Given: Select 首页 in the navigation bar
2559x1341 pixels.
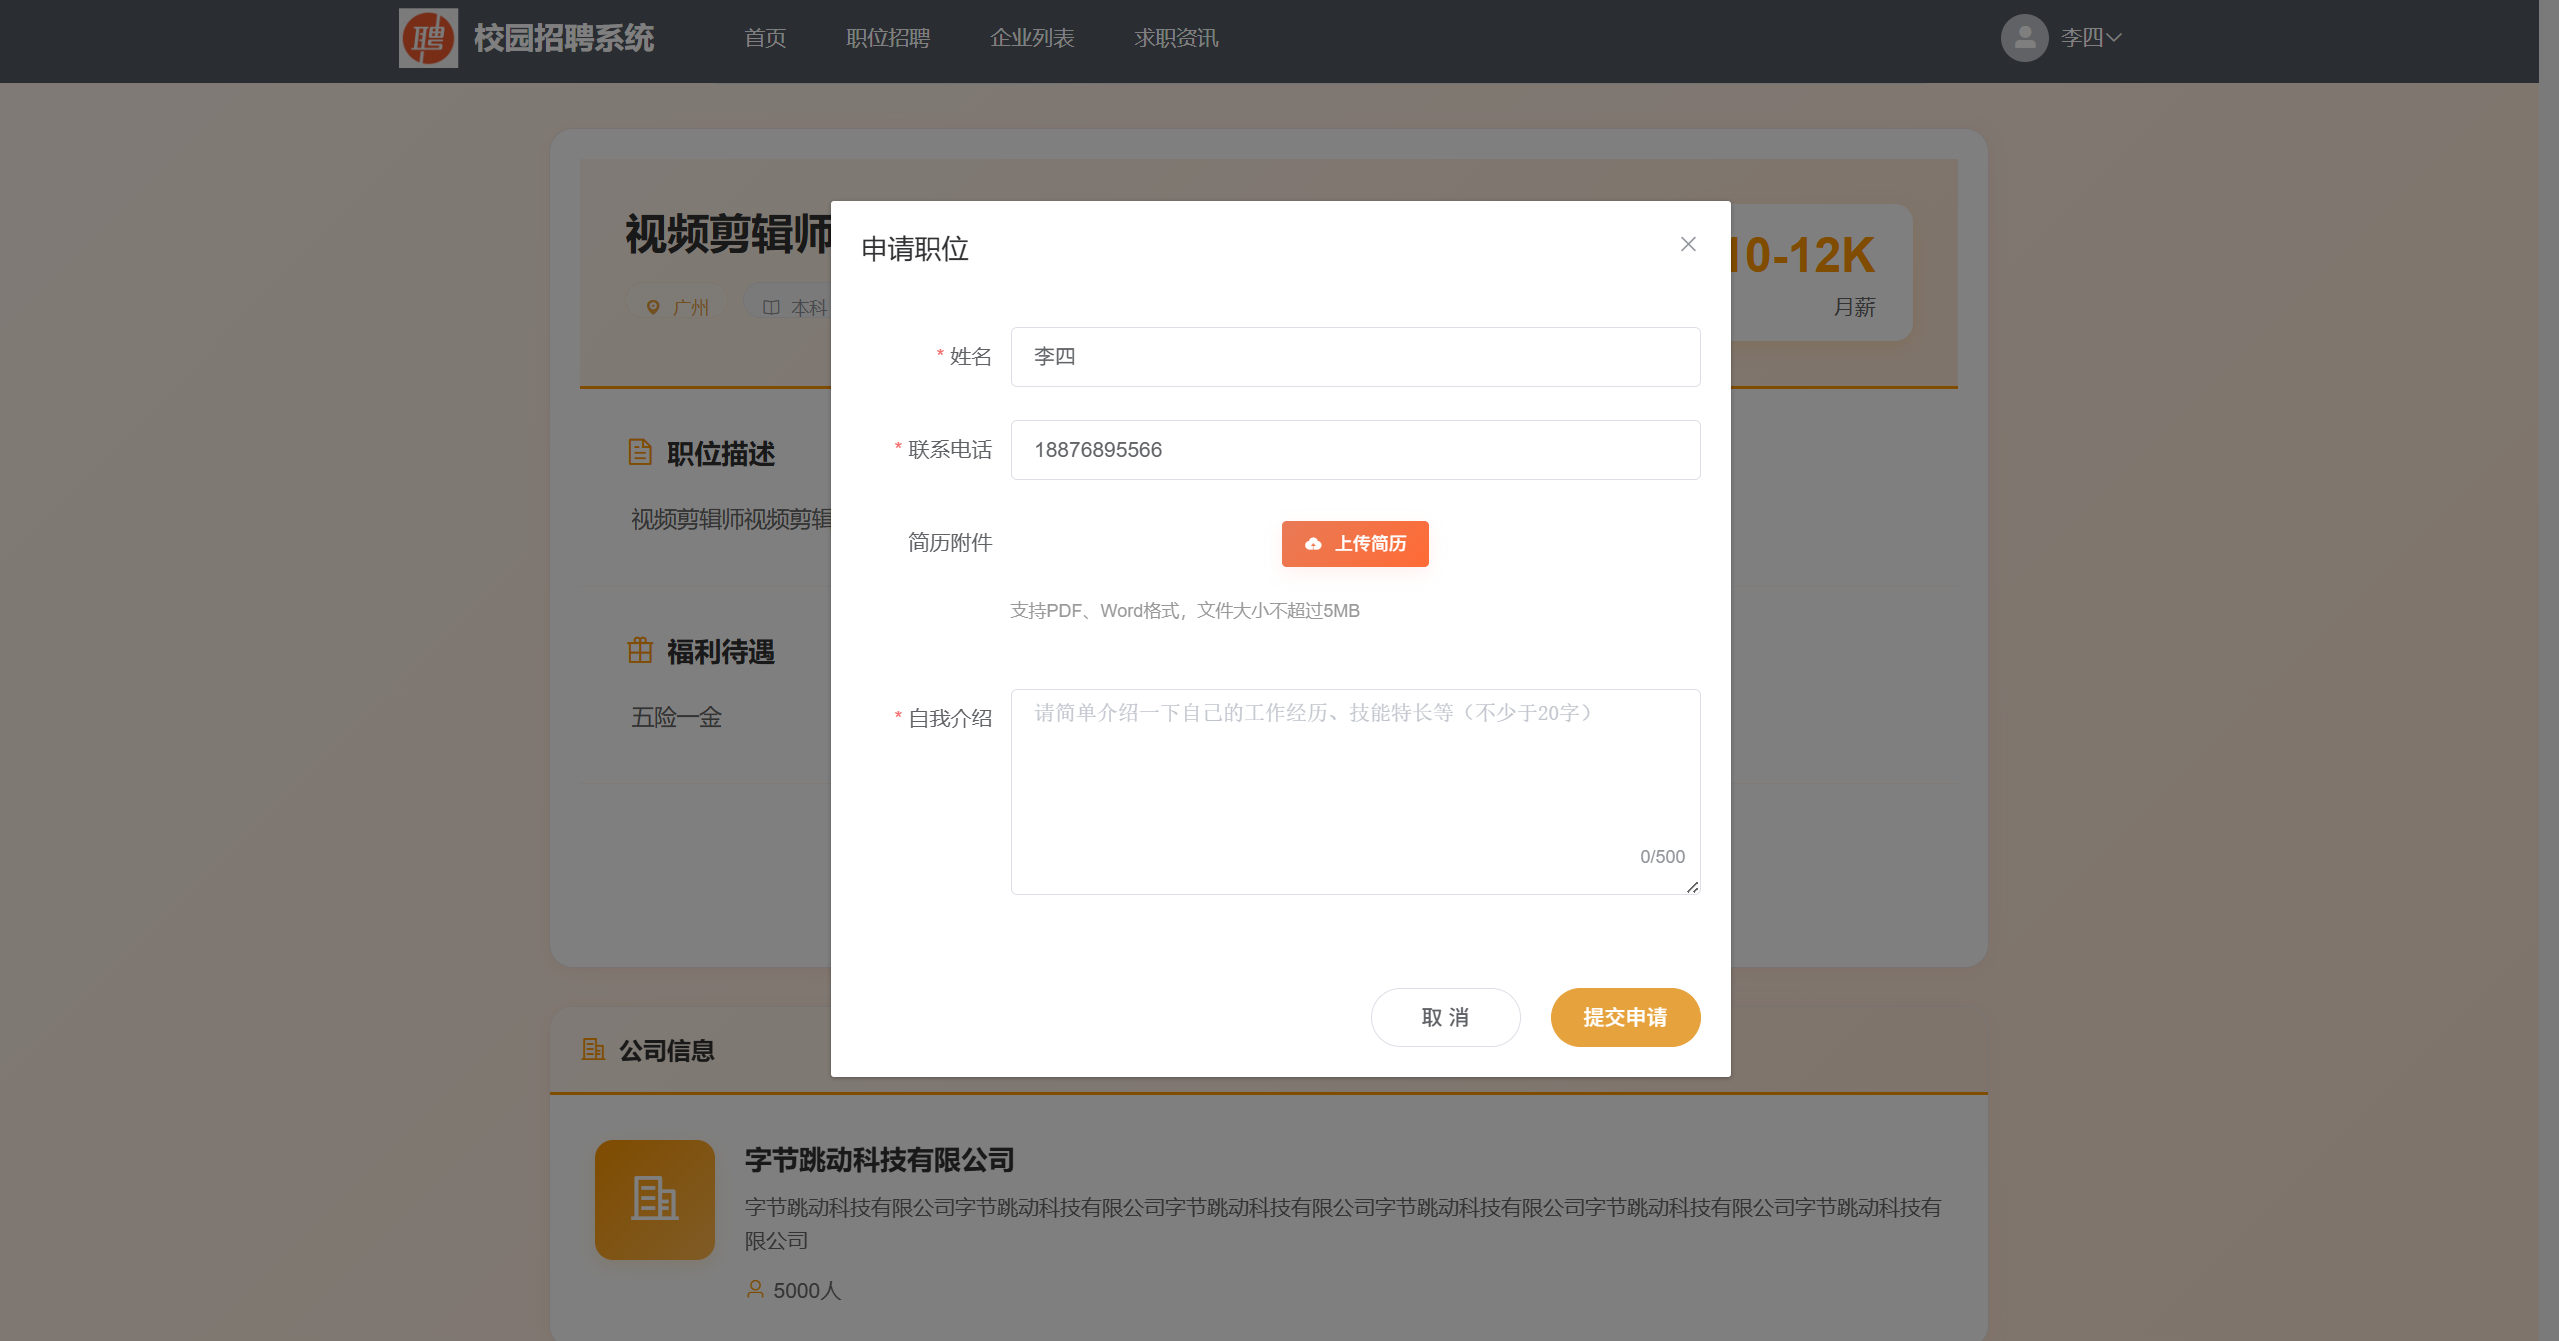Looking at the screenshot, I should (x=765, y=37).
